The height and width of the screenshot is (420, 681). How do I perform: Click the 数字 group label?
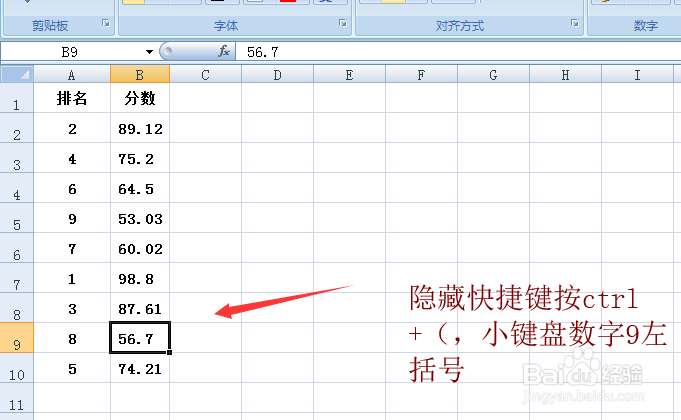click(645, 26)
